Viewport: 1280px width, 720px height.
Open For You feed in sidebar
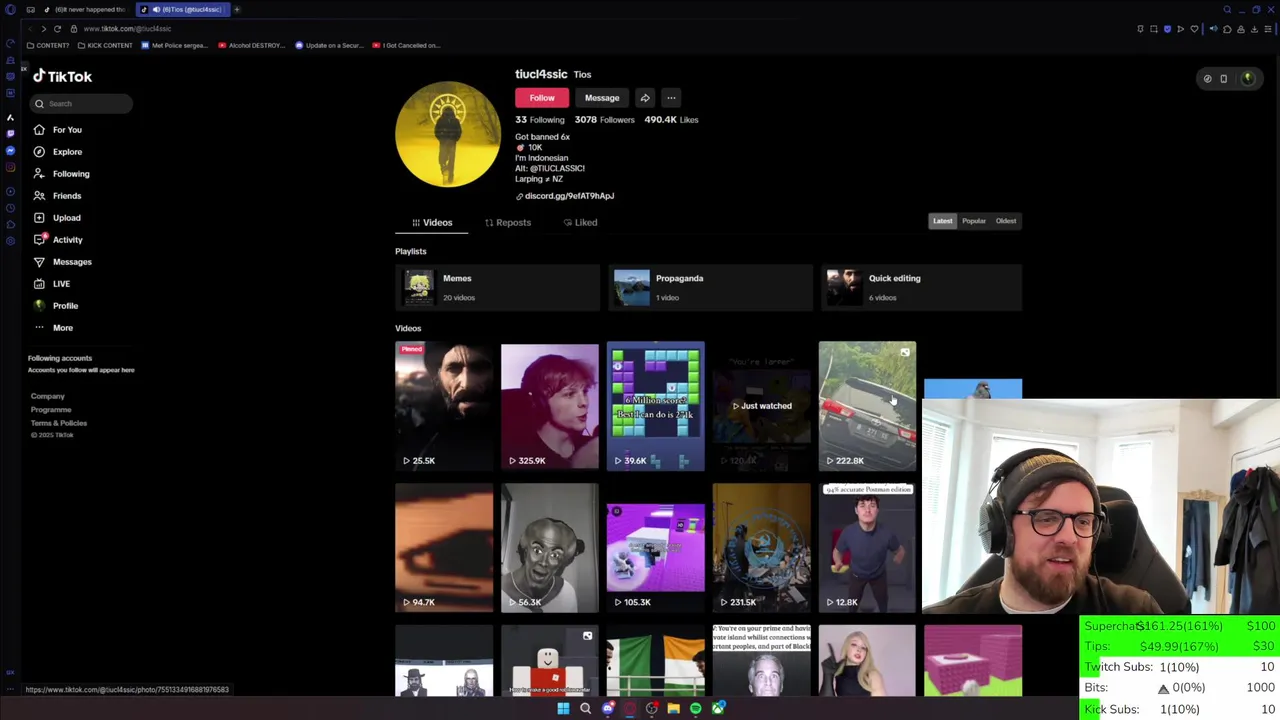(x=58, y=130)
